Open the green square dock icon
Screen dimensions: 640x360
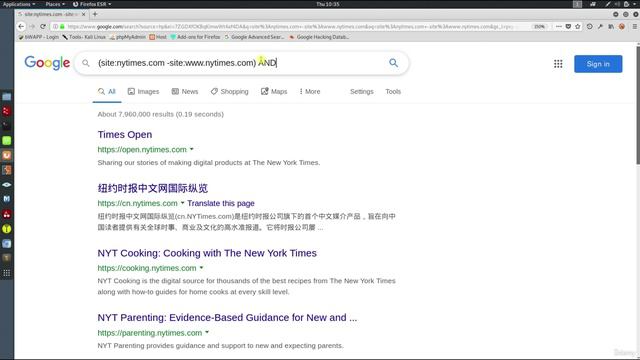click(x=7, y=141)
